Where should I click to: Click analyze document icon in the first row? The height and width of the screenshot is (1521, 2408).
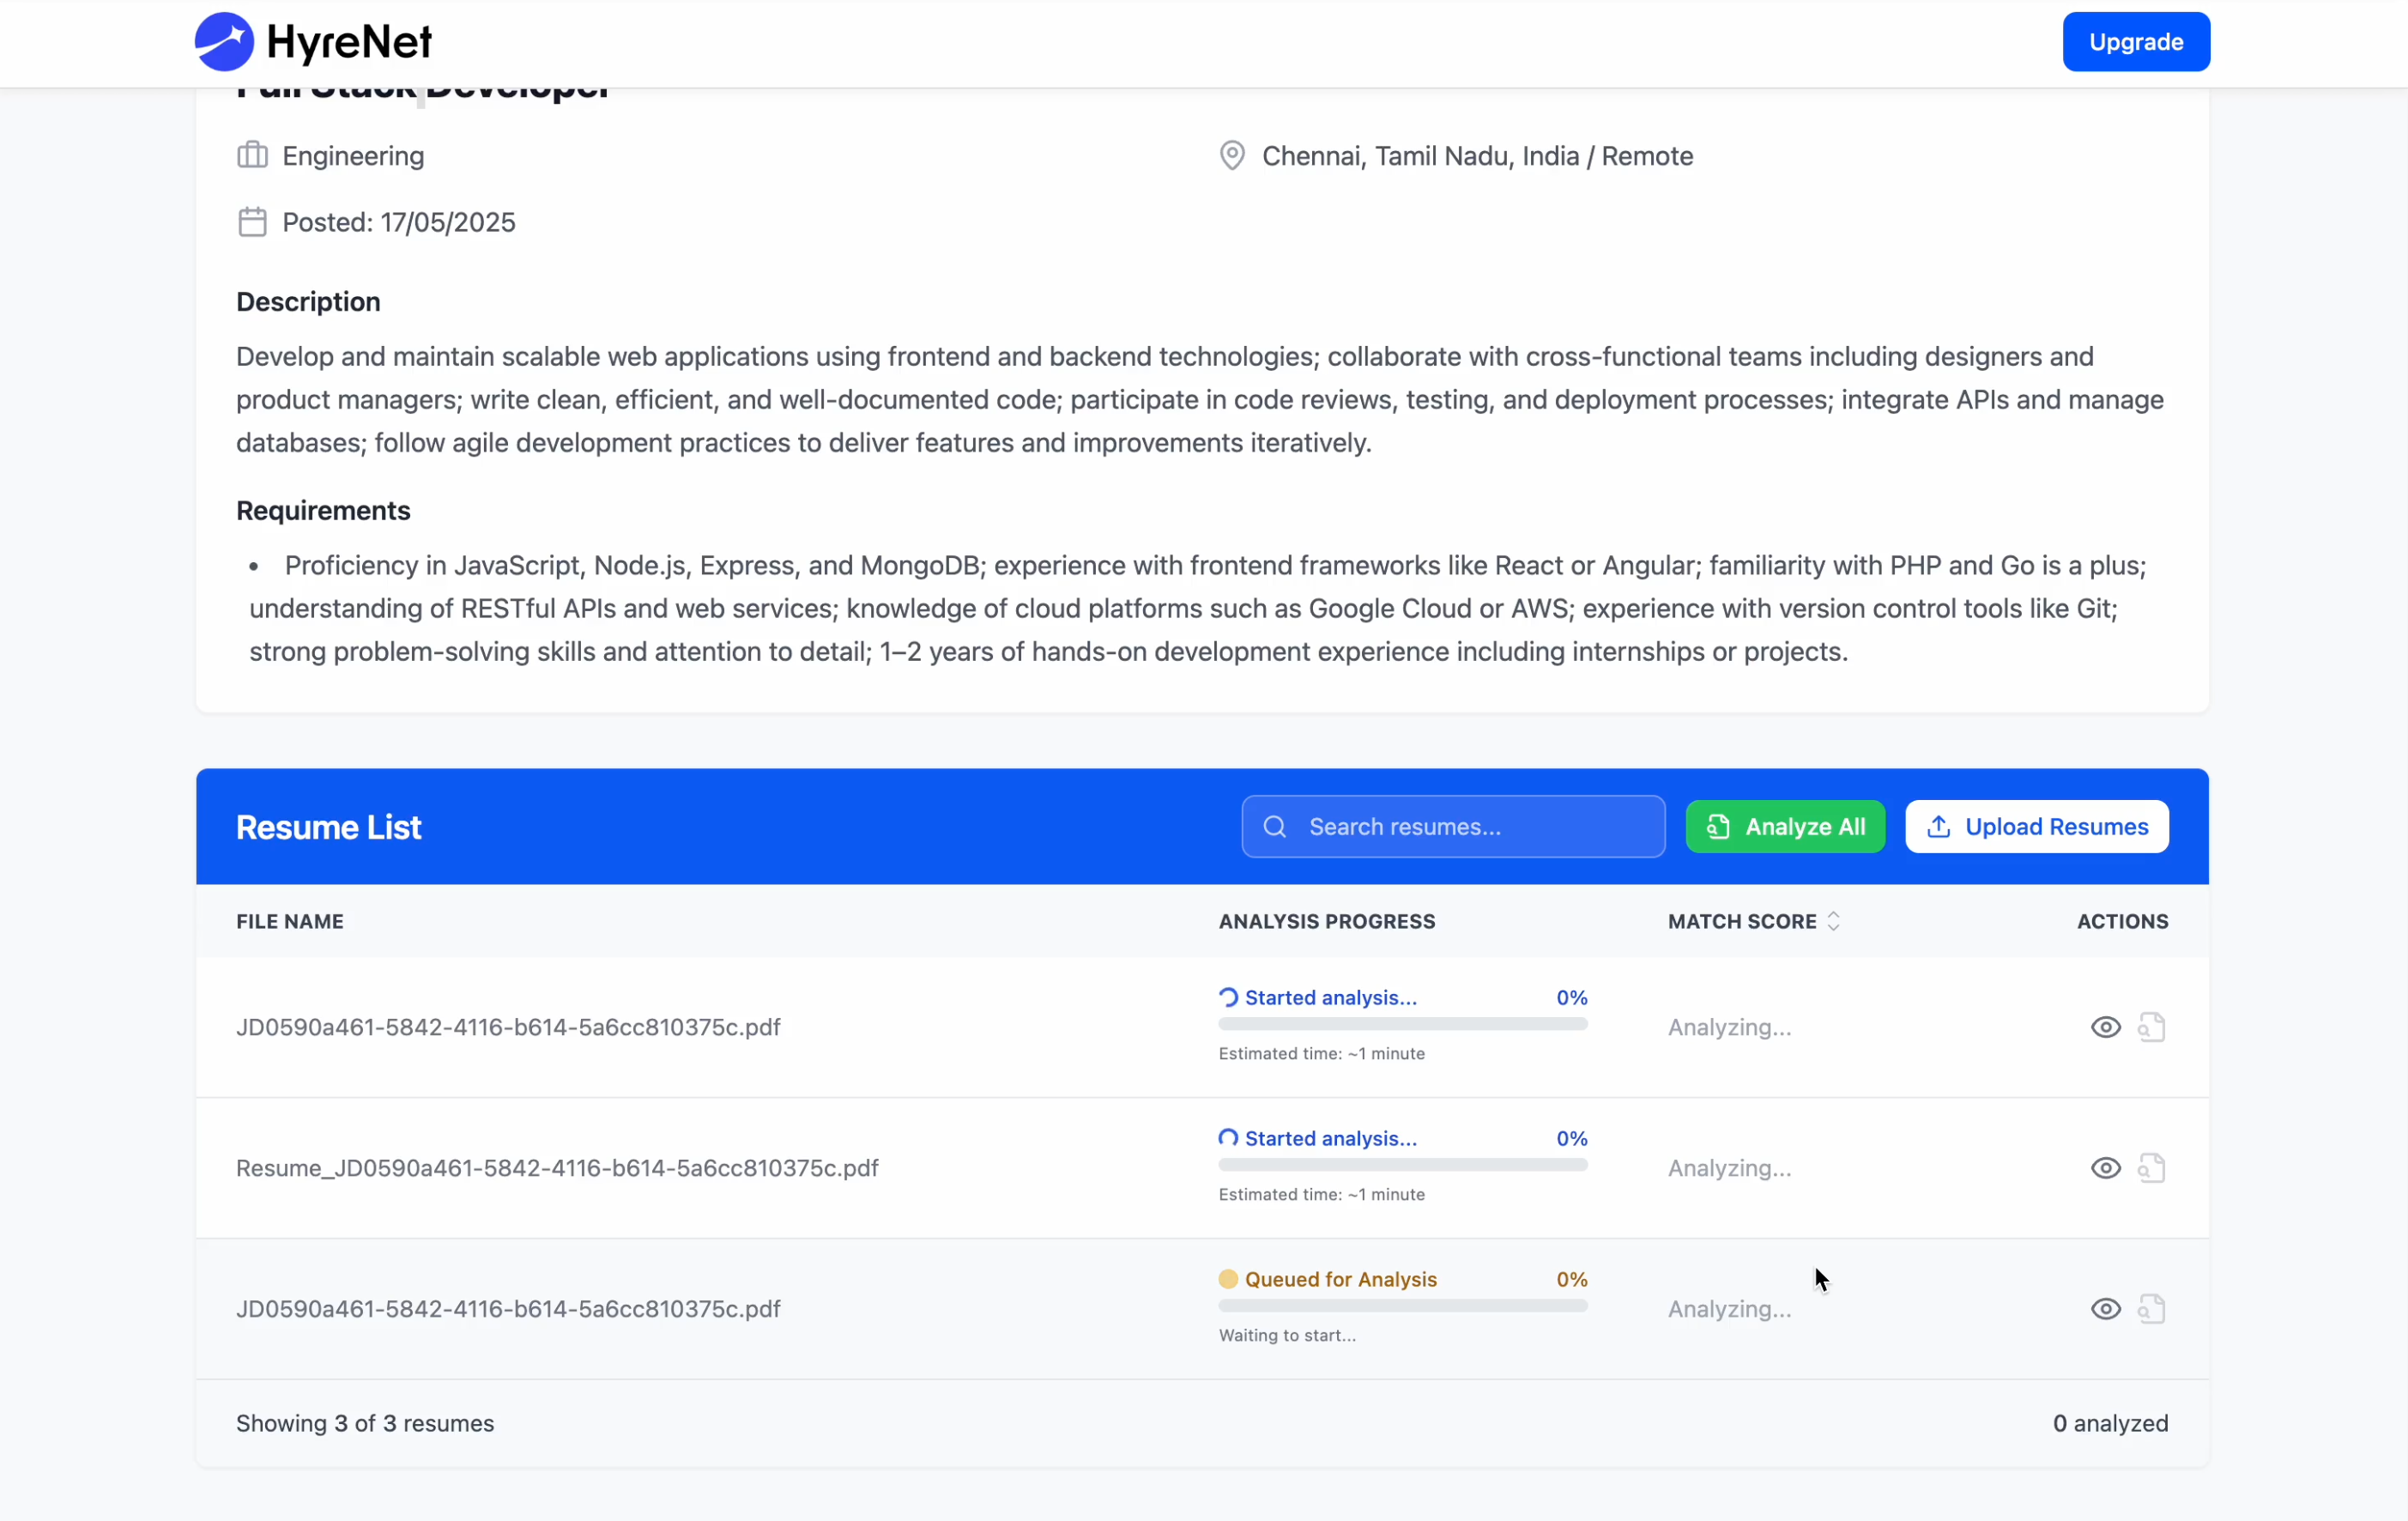tap(2151, 1027)
